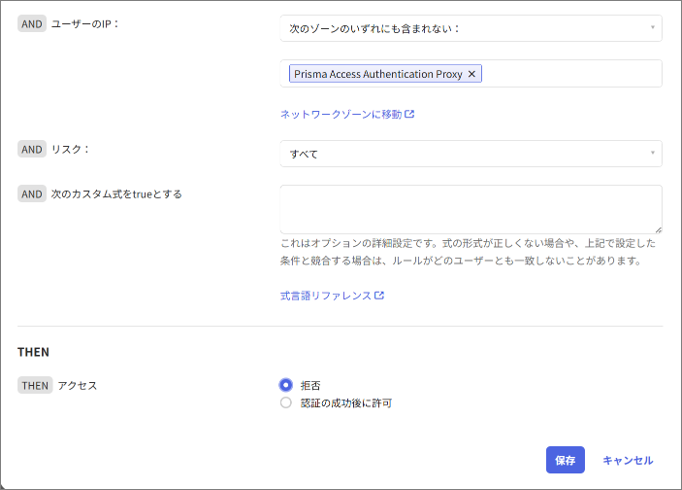Screen dimensions: 682x490
Task: Open the 式言語リファレンス link
Action: pos(326,296)
